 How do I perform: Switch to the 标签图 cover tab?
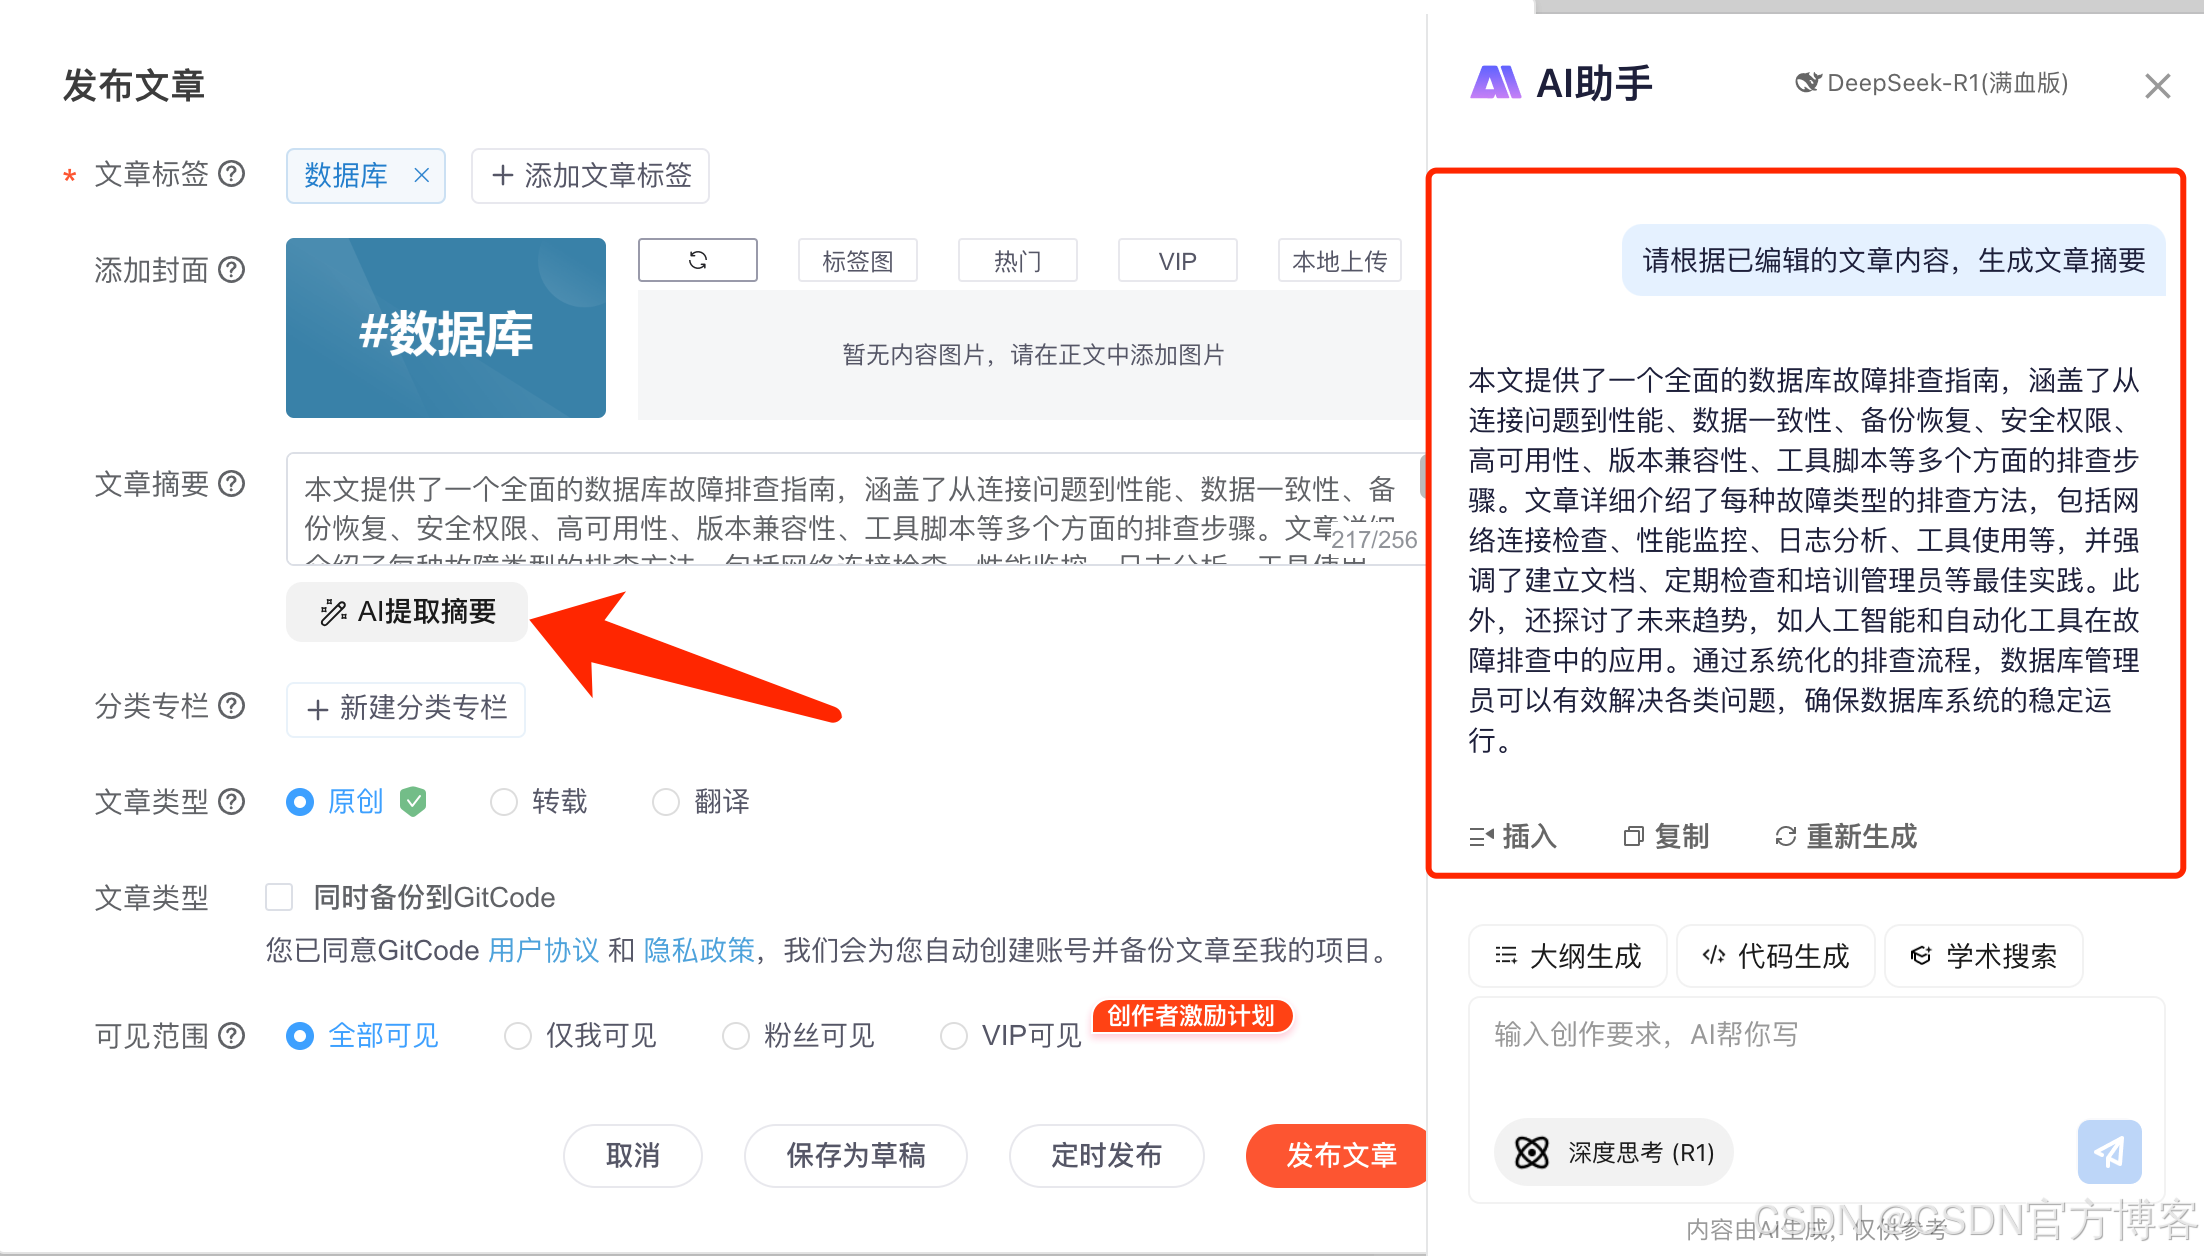click(857, 261)
